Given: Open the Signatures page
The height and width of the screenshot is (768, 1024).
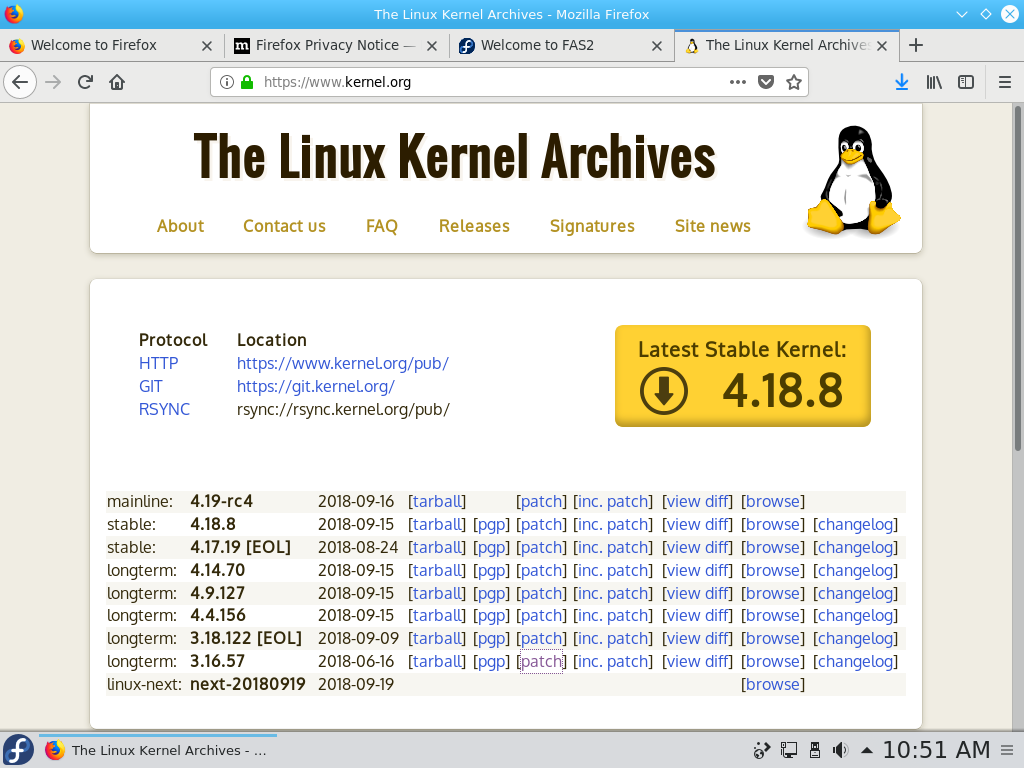Looking at the screenshot, I should [x=592, y=226].
